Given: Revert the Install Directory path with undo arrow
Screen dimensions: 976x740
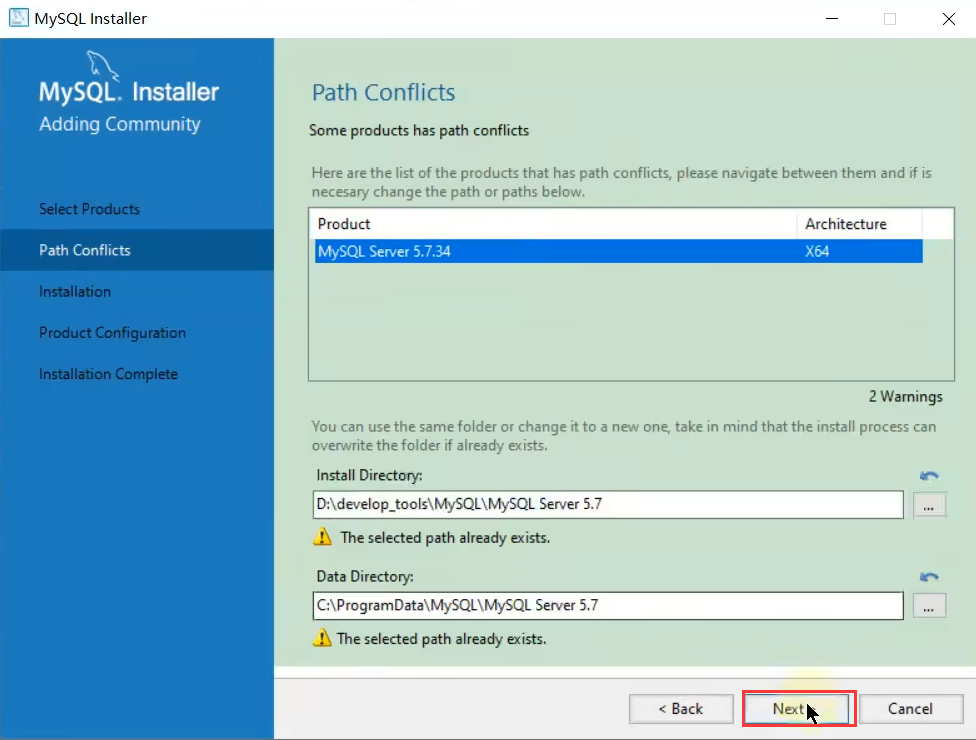Looking at the screenshot, I should tap(929, 476).
